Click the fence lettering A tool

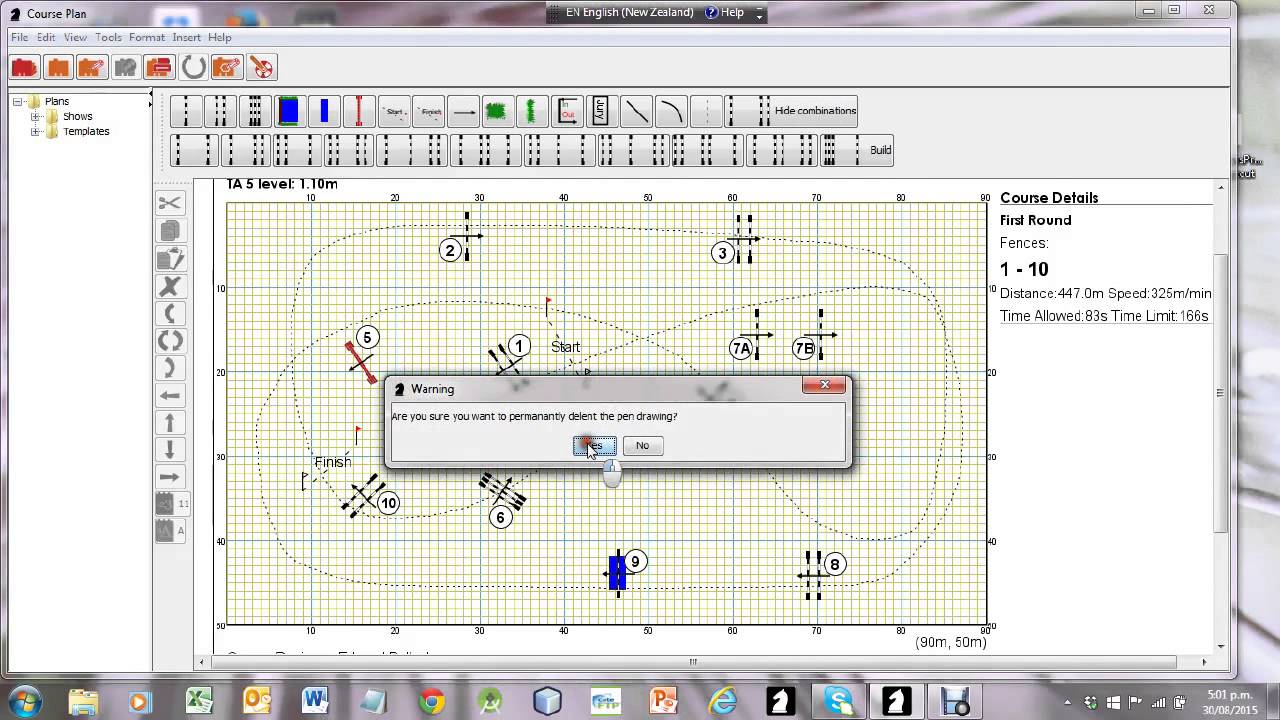(x=170, y=531)
